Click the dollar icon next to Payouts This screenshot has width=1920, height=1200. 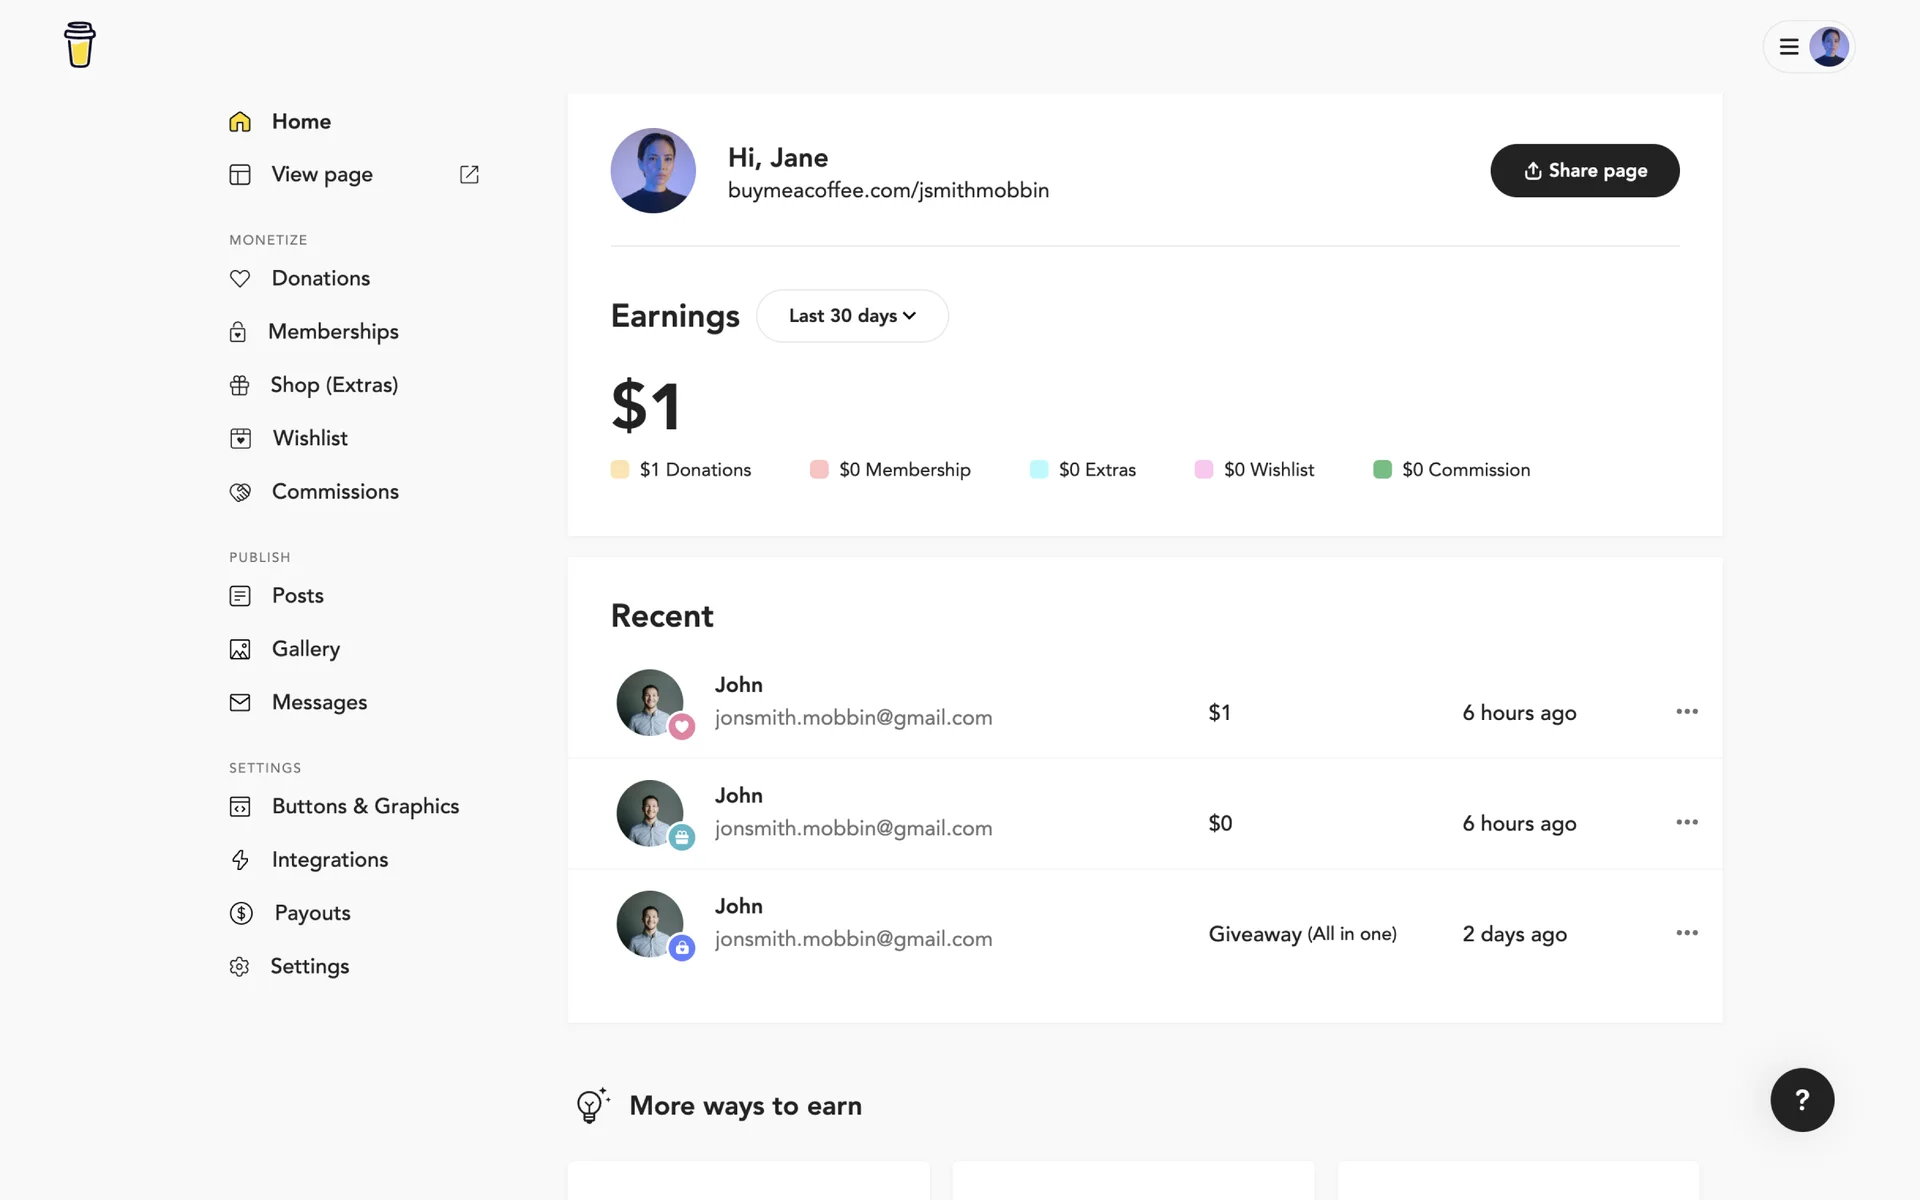click(241, 913)
